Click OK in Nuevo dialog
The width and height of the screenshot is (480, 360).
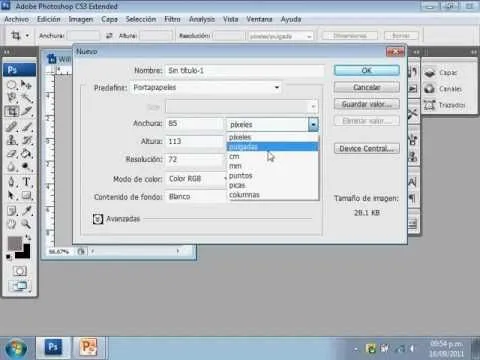click(x=367, y=70)
